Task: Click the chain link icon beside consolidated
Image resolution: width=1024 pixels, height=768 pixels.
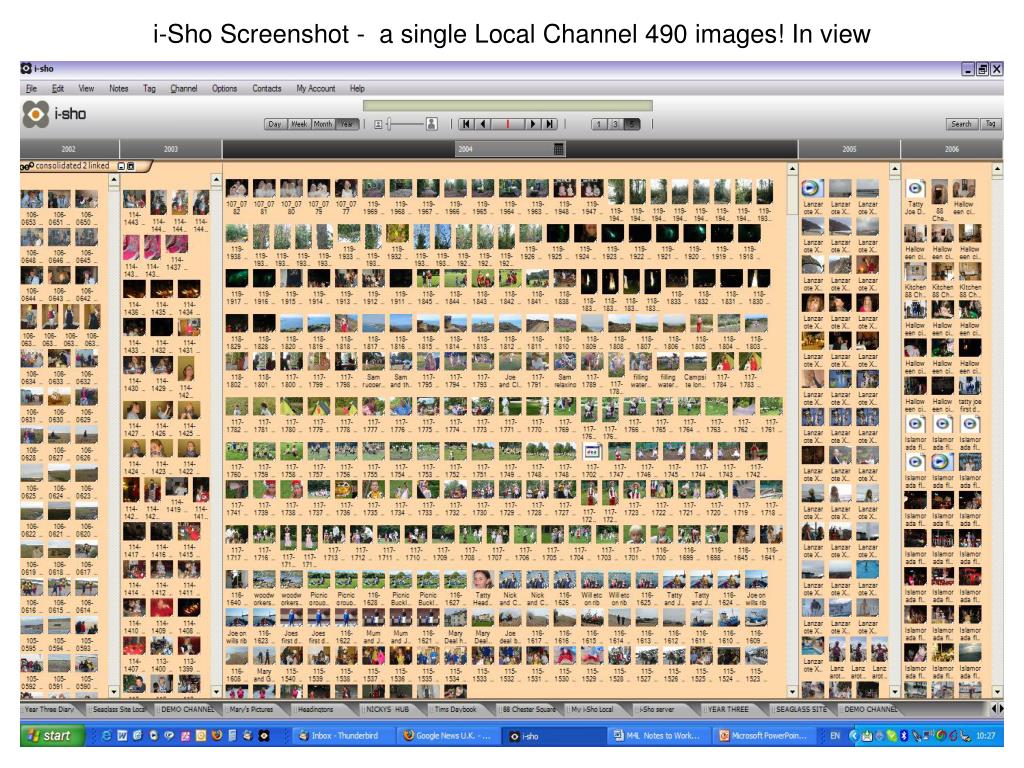Action: coord(27,167)
